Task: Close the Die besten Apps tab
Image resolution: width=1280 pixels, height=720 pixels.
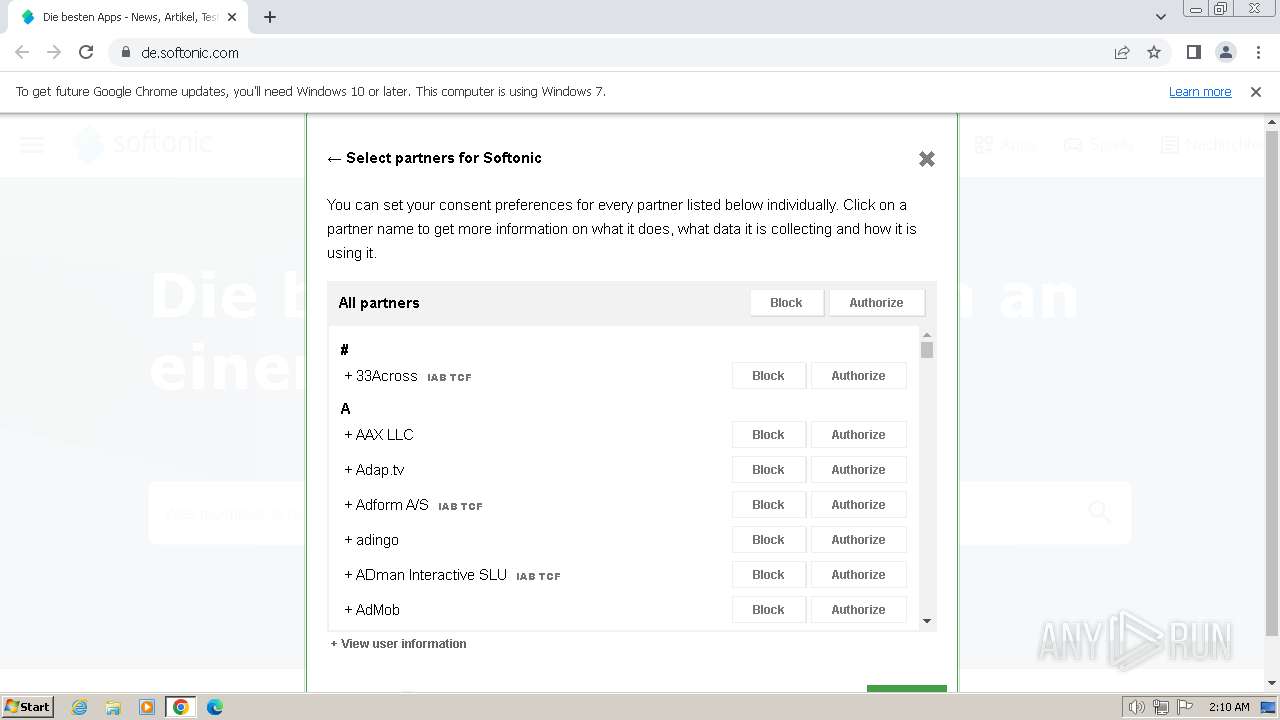Action: tap(232, 17)
